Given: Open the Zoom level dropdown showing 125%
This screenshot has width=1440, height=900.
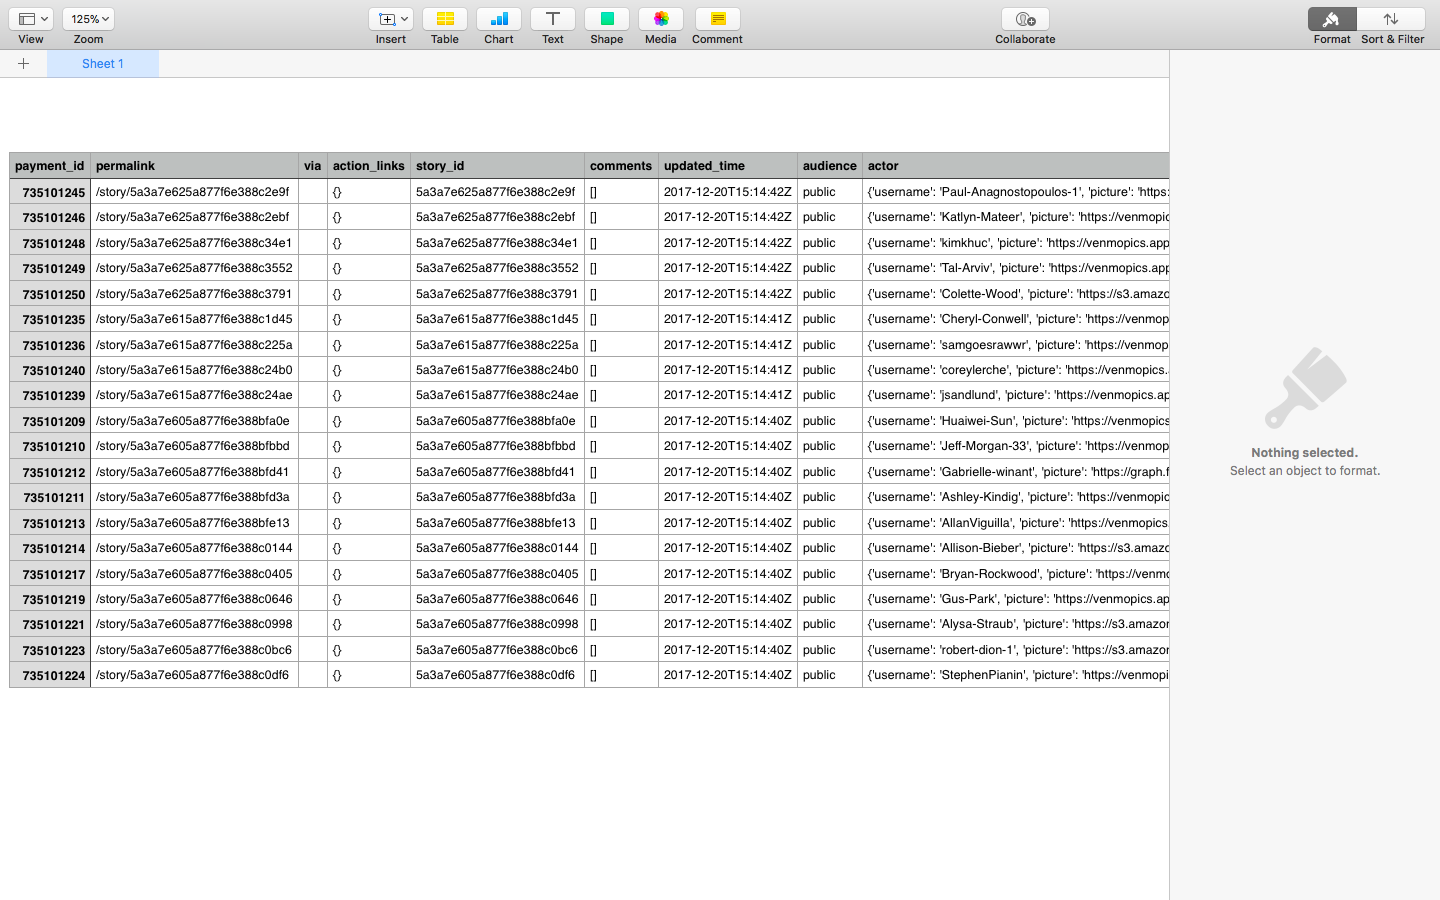Looking at the screenshot, I should pos(88,18).
